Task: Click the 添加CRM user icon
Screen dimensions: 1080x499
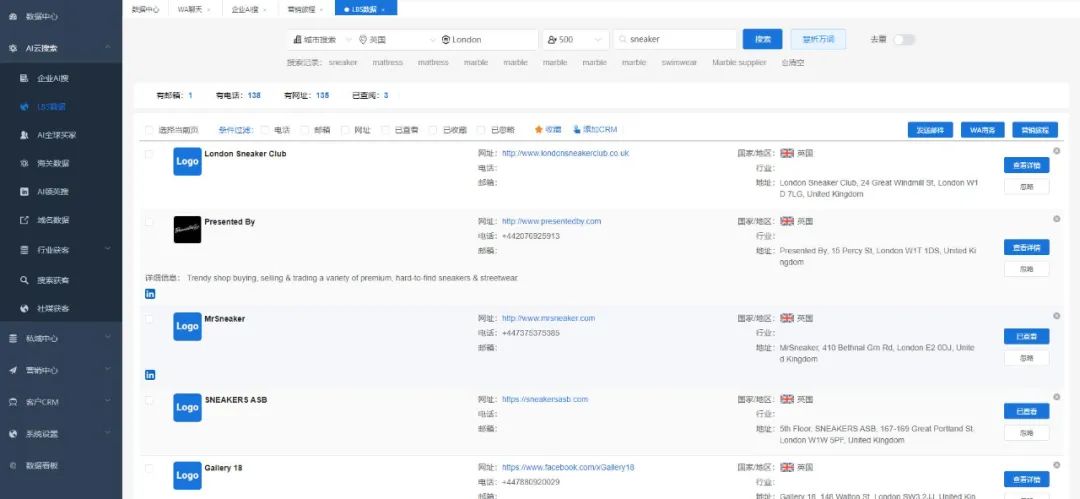Action: [577, 130]
